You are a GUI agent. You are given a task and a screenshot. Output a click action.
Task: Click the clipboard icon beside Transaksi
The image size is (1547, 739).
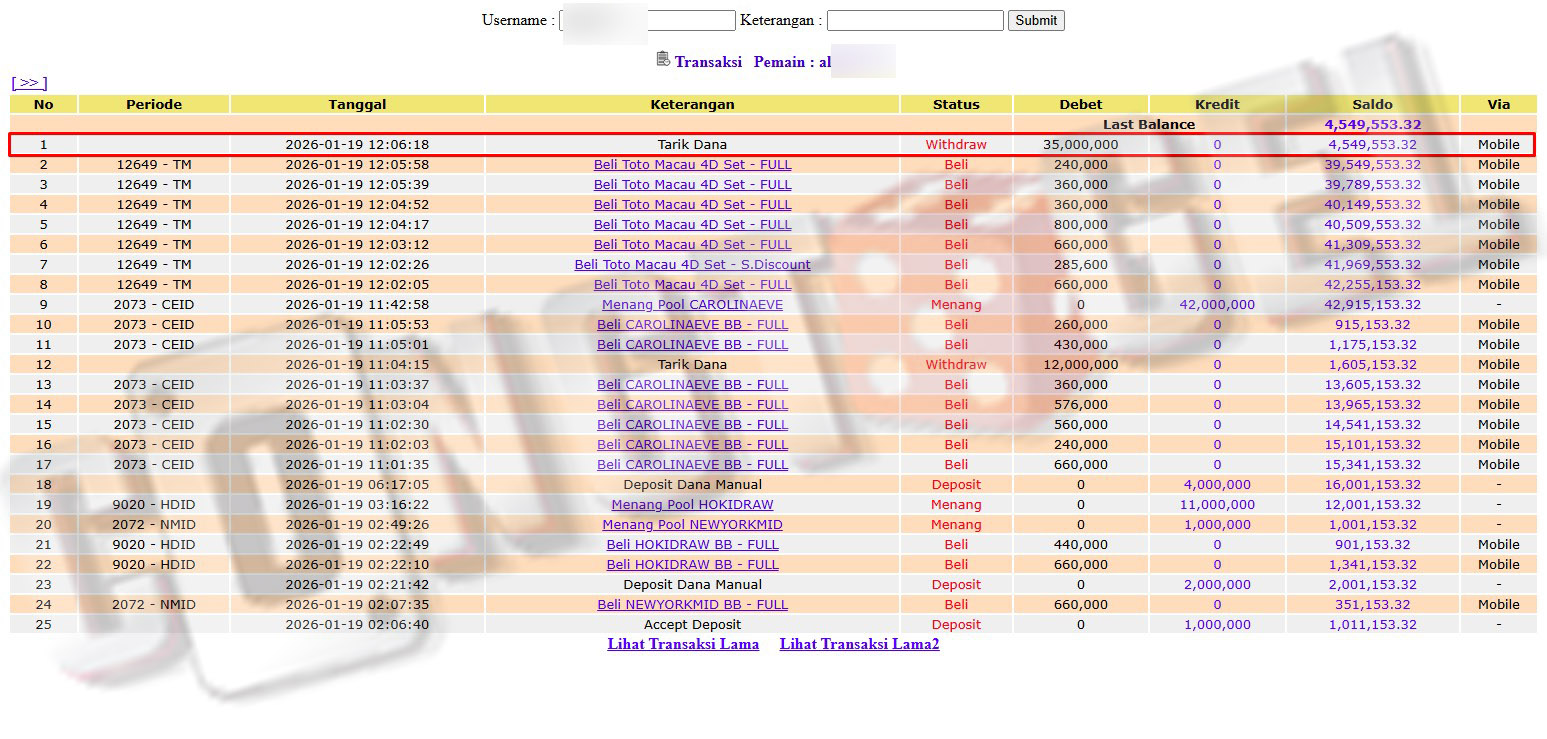coord(662,60)
